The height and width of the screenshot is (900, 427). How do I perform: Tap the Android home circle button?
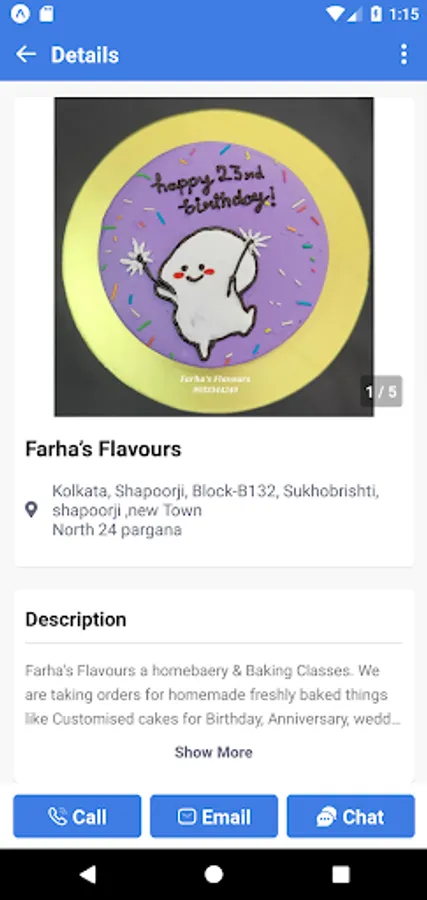[214, 874]
